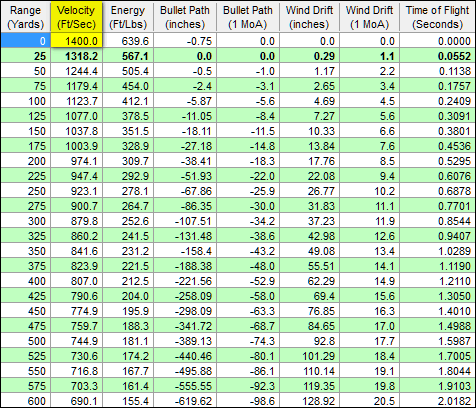Screen dimensions: 476x408
Task: Click the Wind Drift (1 MoA) header
Action: point(370,17)
